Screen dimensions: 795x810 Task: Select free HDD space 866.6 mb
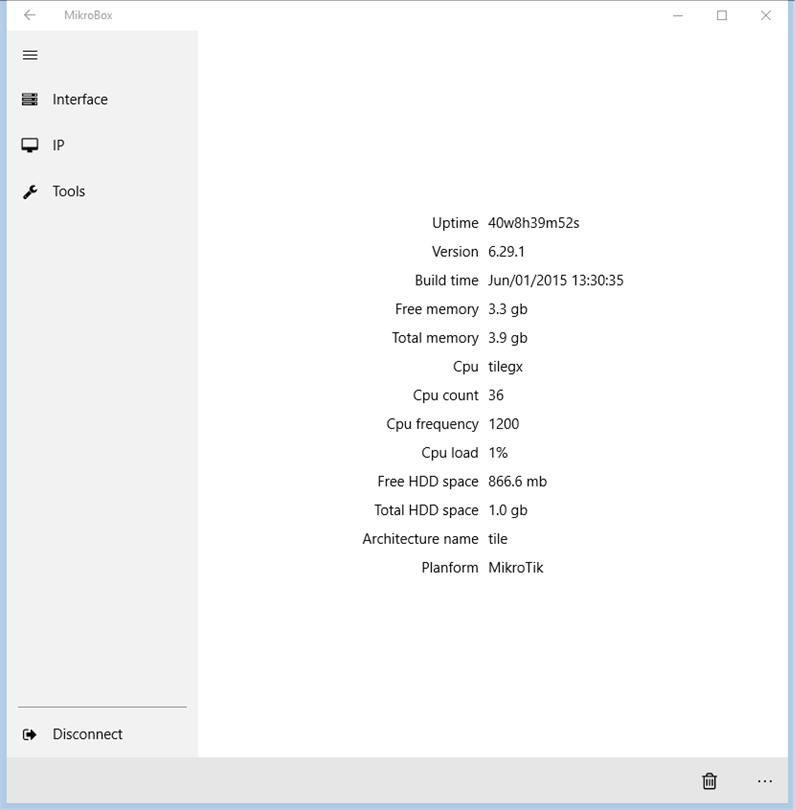[518, 481]
